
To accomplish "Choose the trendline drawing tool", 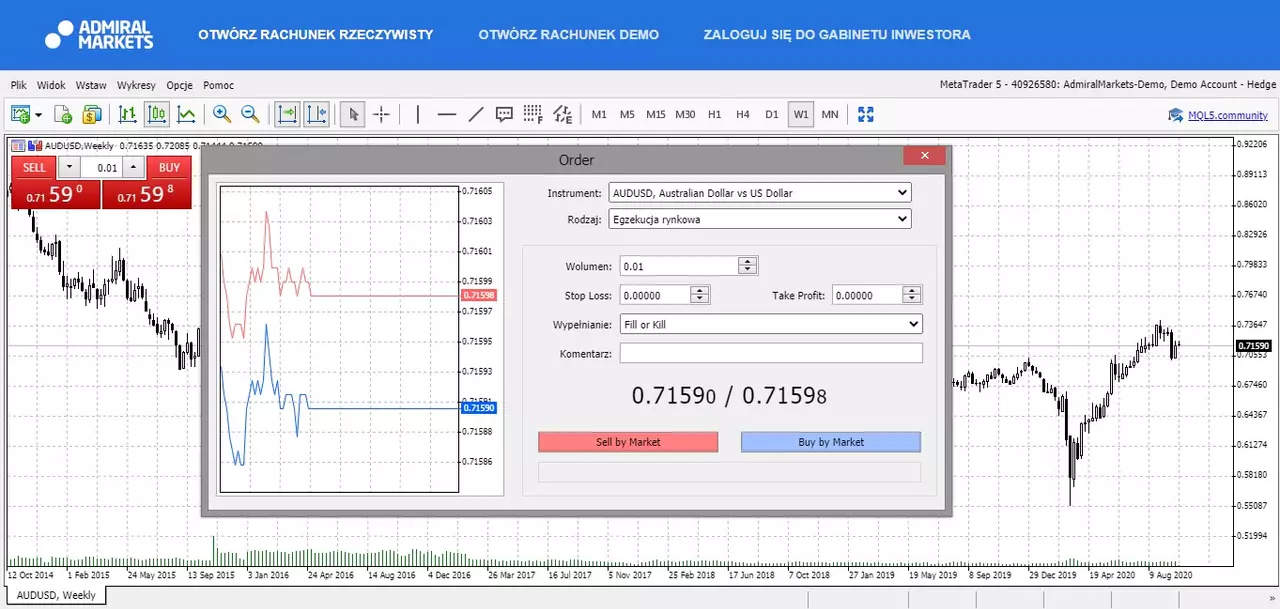I will (476, 114).
